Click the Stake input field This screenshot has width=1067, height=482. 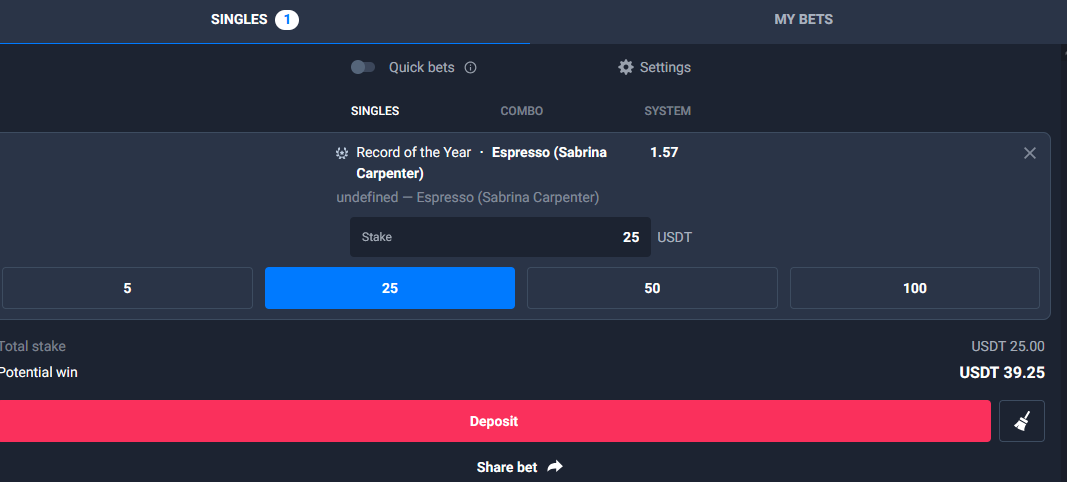[x=500, y=237]
